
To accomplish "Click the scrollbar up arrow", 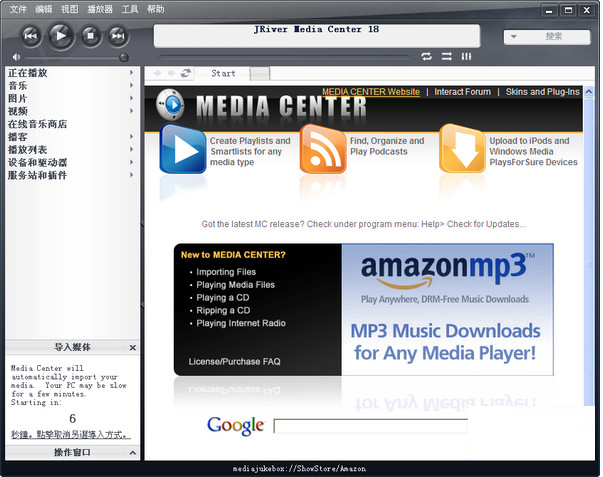I will (x=588, y=92).
